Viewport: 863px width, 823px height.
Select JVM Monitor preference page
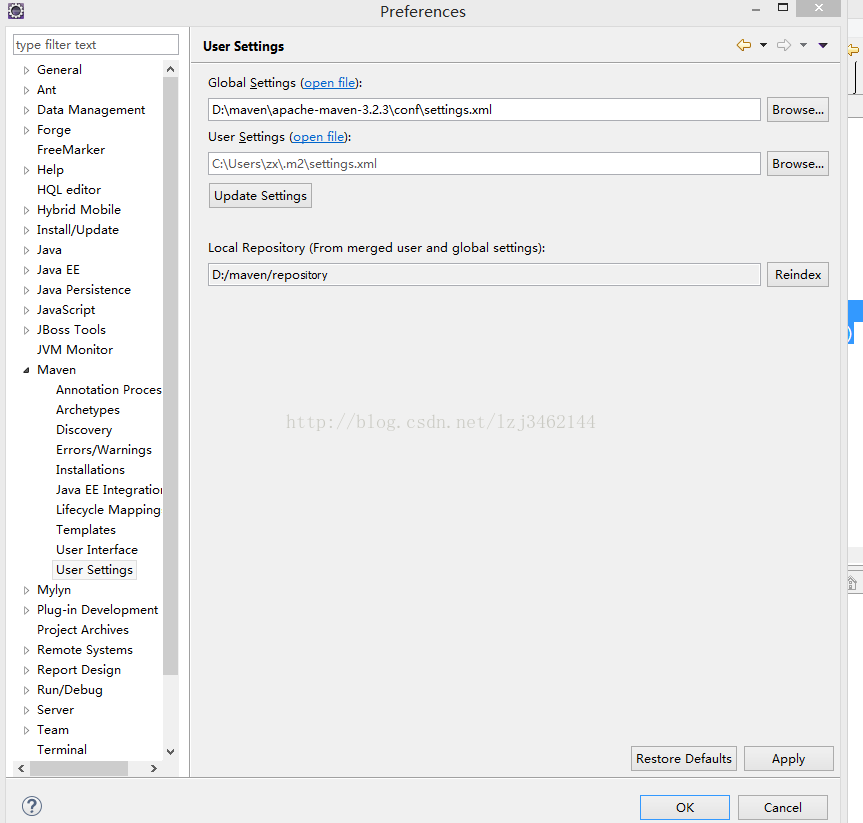(74, 350)
